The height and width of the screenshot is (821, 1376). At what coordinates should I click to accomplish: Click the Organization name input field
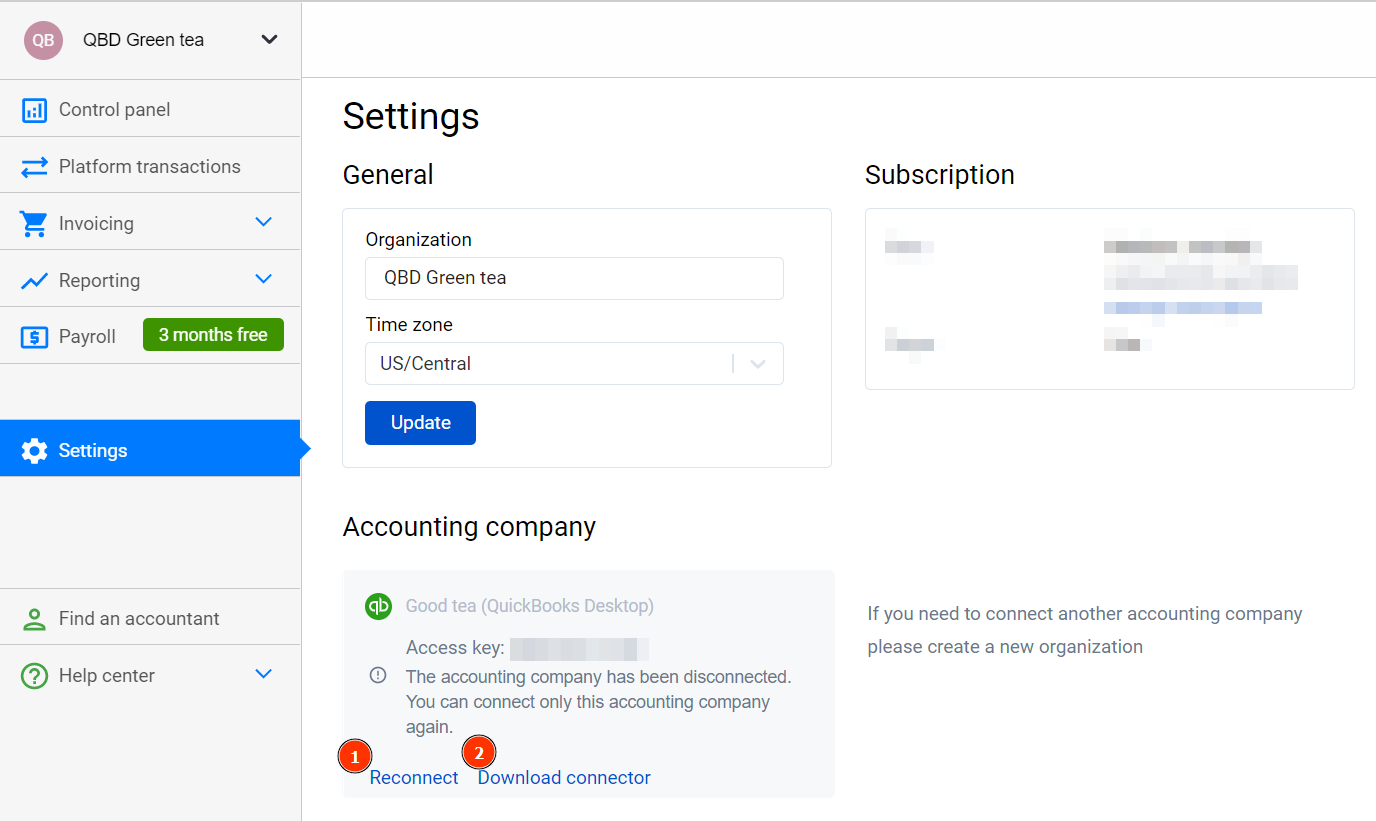[574, 278]
